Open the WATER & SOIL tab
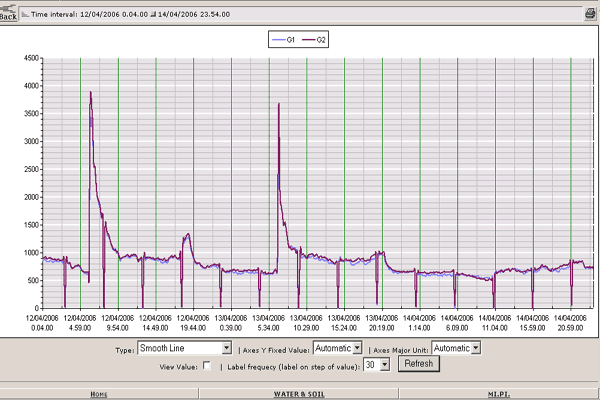Viewport: 600px width, 400px height. [299, 394]
